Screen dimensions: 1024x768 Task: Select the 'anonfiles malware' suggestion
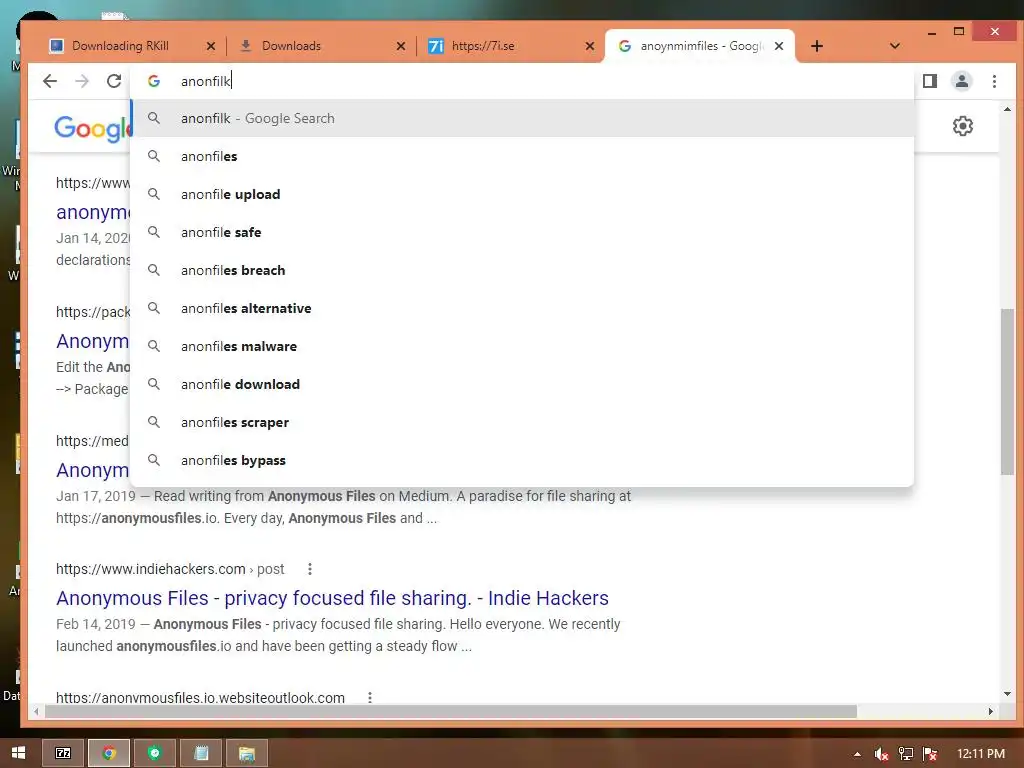(x=522, y=346)
